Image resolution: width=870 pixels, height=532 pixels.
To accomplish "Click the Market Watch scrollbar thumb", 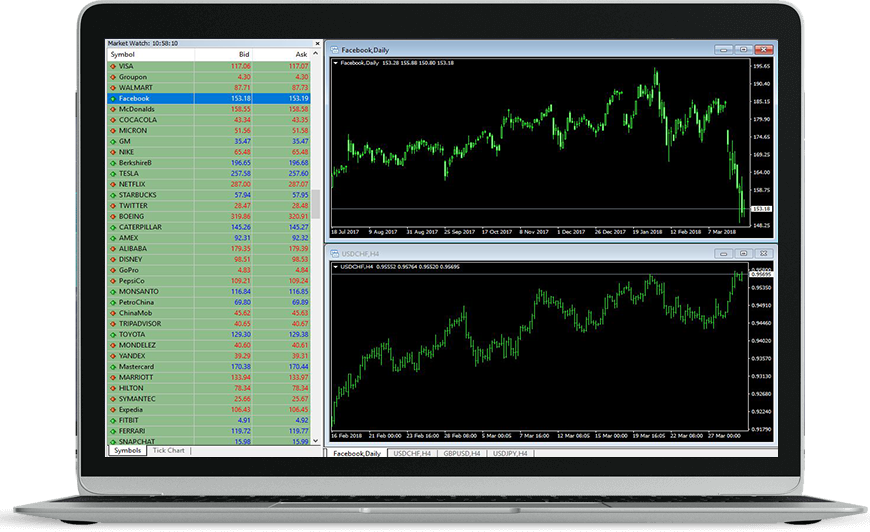I will click(x=316, y=204).
